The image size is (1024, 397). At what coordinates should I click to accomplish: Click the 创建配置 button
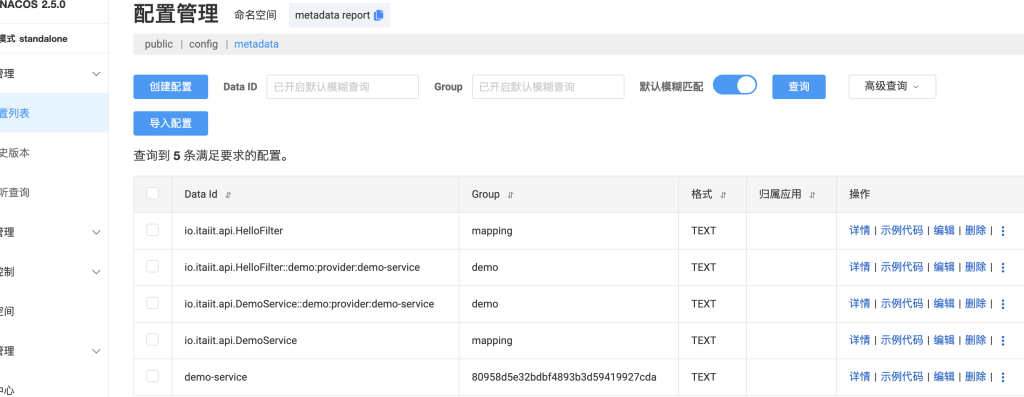click(x=170, y=87)
